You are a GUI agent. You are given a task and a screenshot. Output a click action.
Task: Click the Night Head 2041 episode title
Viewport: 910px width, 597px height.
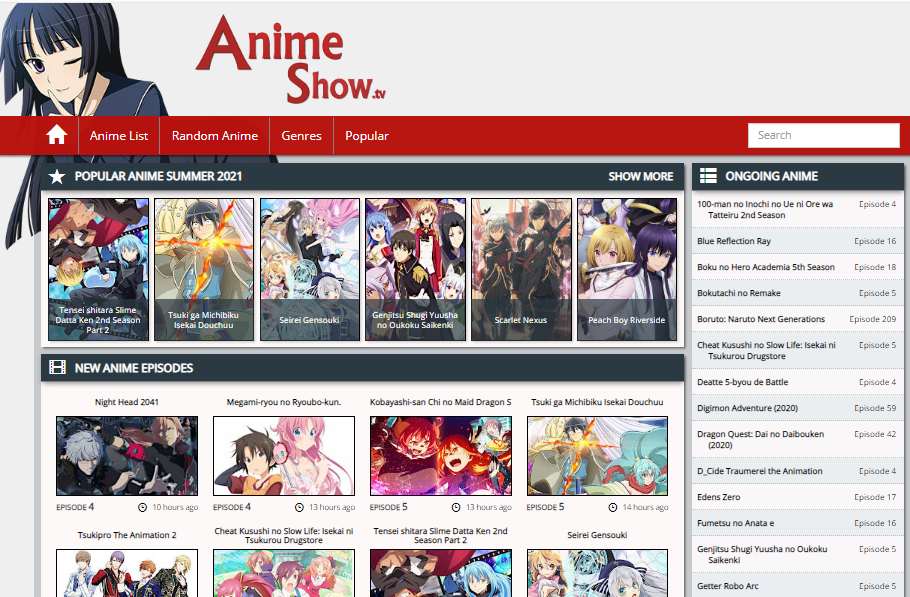click(x=127, y=401)
